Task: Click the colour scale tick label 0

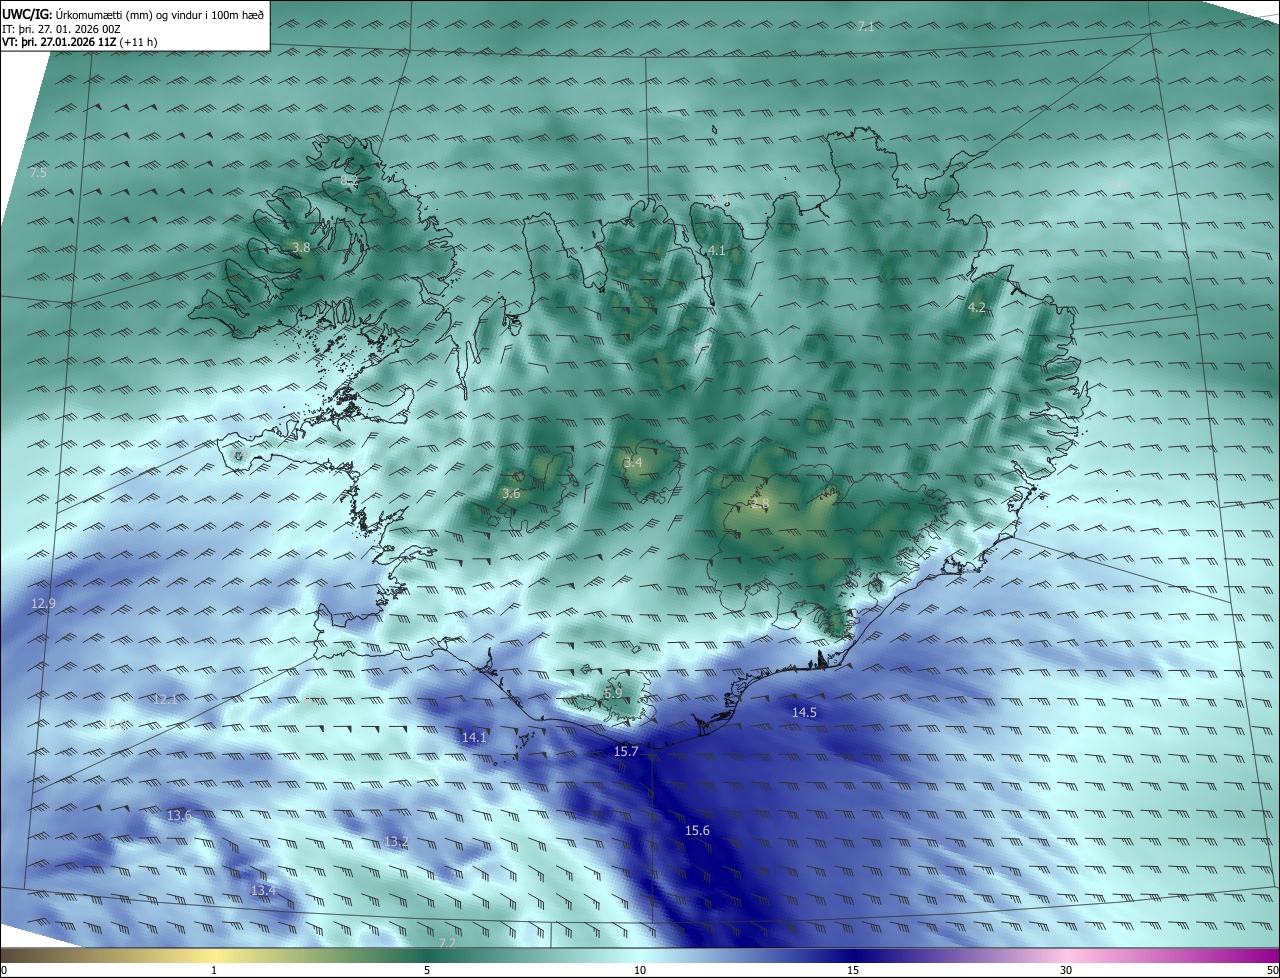Action: pos(4,970)
